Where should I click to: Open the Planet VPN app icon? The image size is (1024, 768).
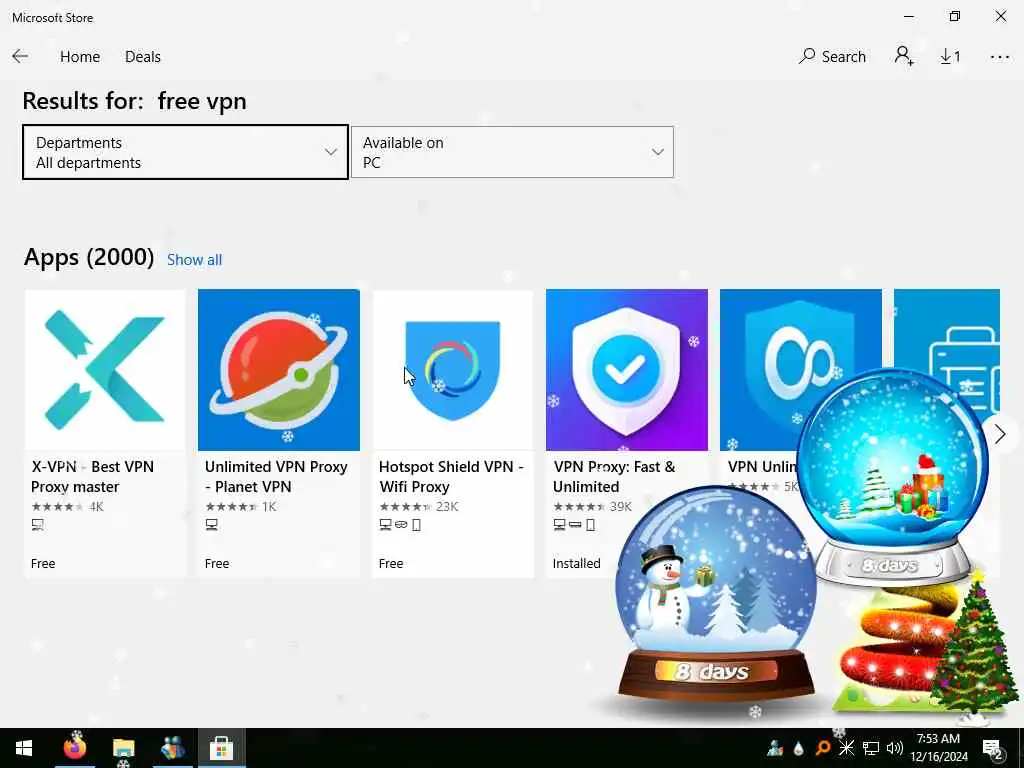pos(279,370)
